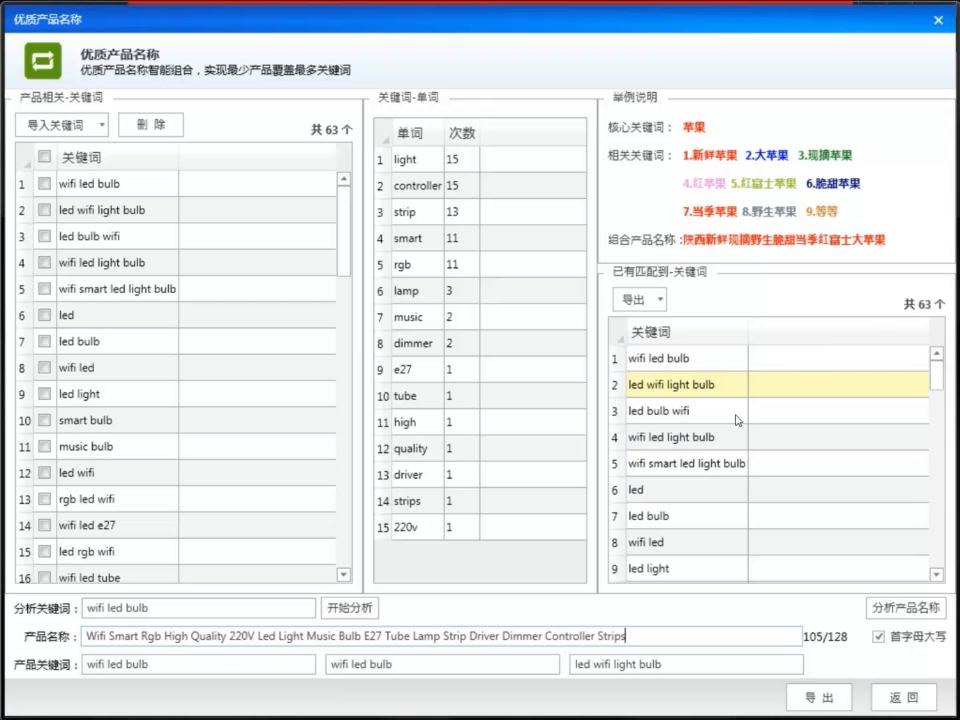Select 'led rgb wifi' in left list
Image resolution: width=960 pixels, height=720 pixels.
(x=176, y=552)
